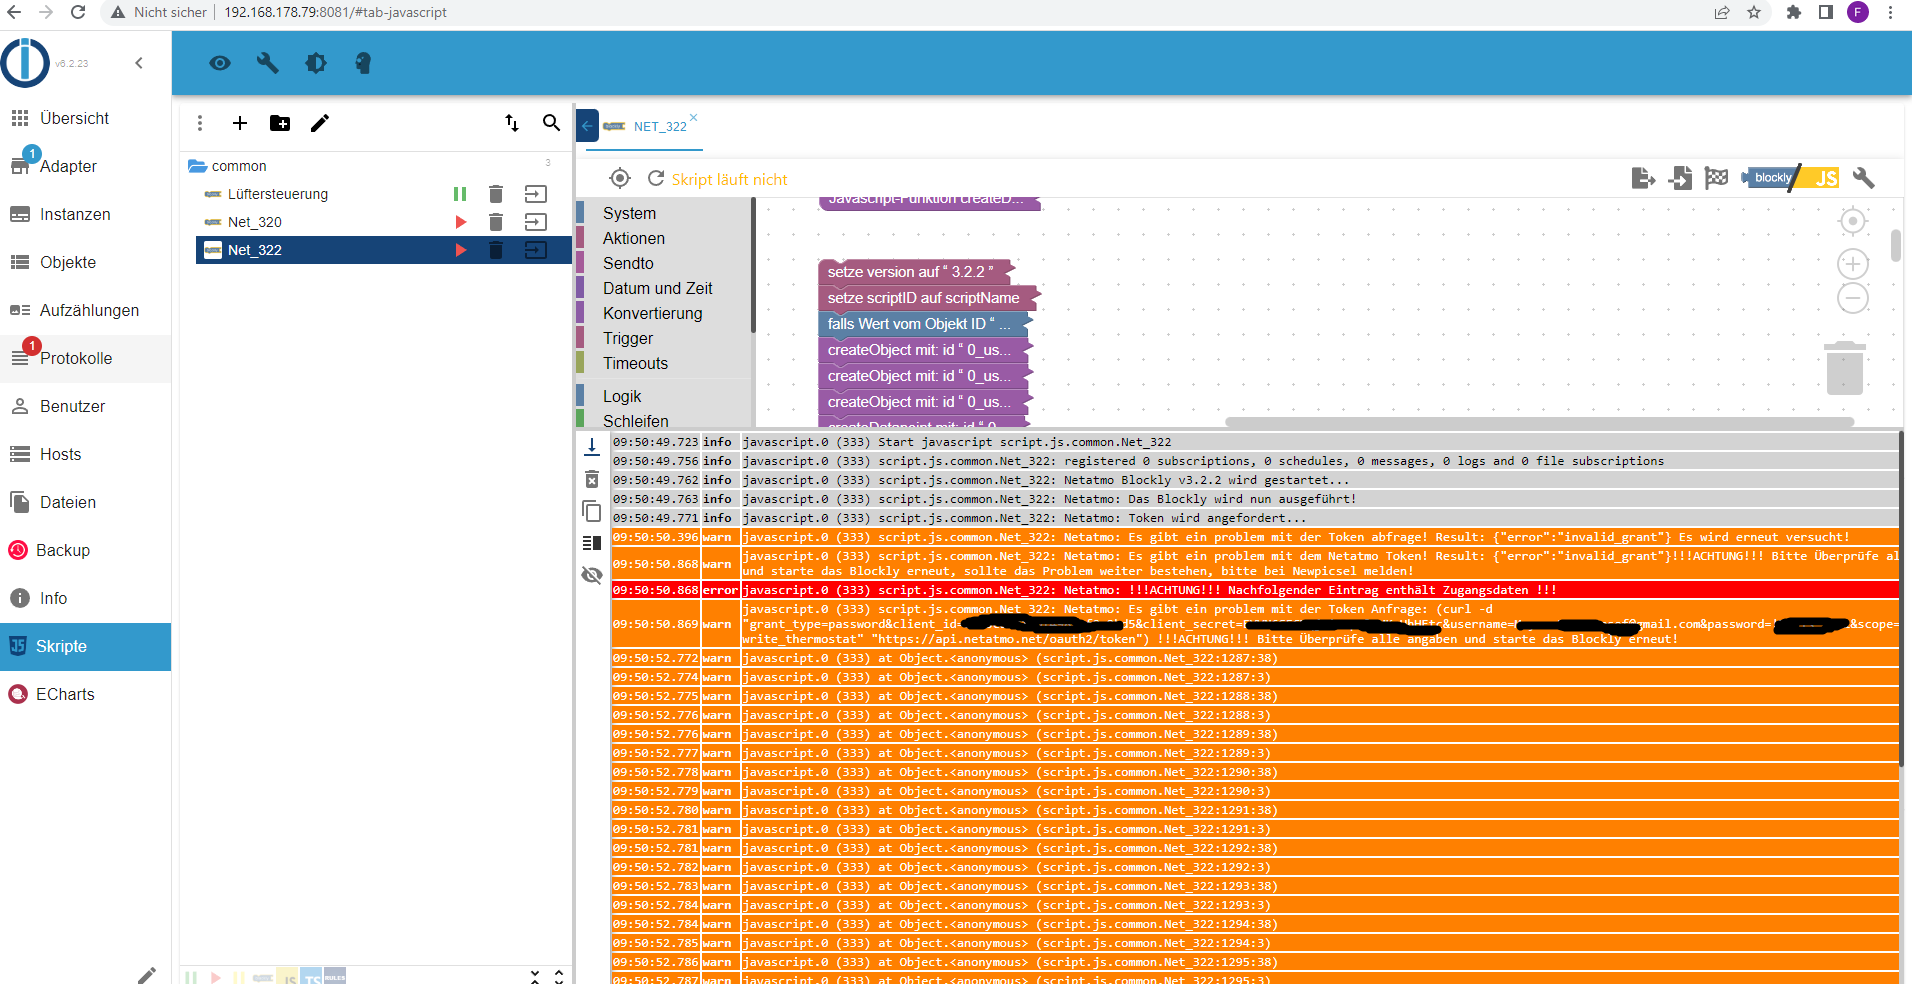Click the Blockly horizontal scrollbar

(x=1540, y=422)
